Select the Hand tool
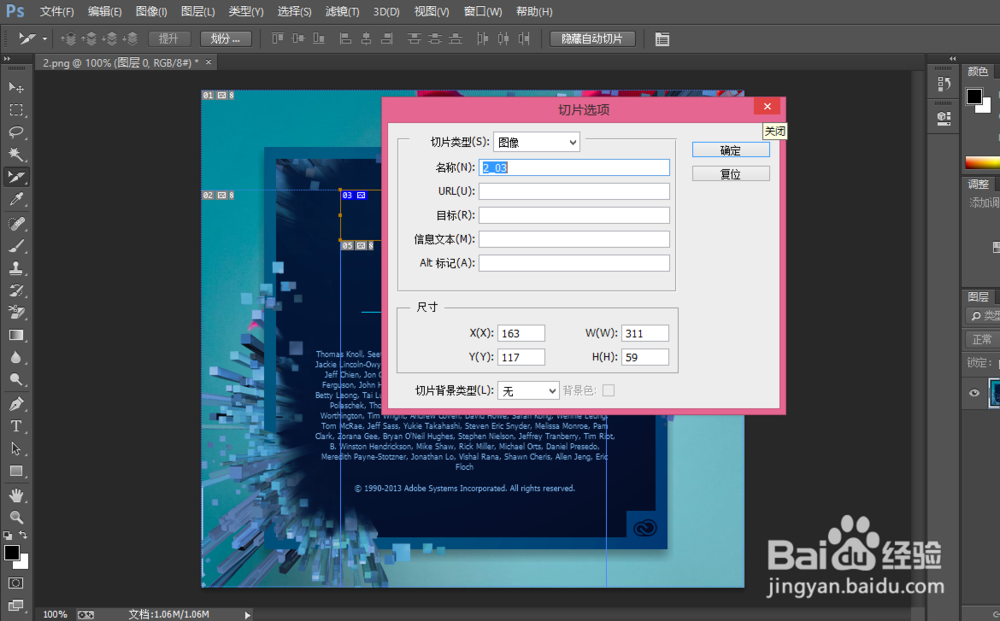The height and width of the screenshot is (621, 1000). [16, 495]
